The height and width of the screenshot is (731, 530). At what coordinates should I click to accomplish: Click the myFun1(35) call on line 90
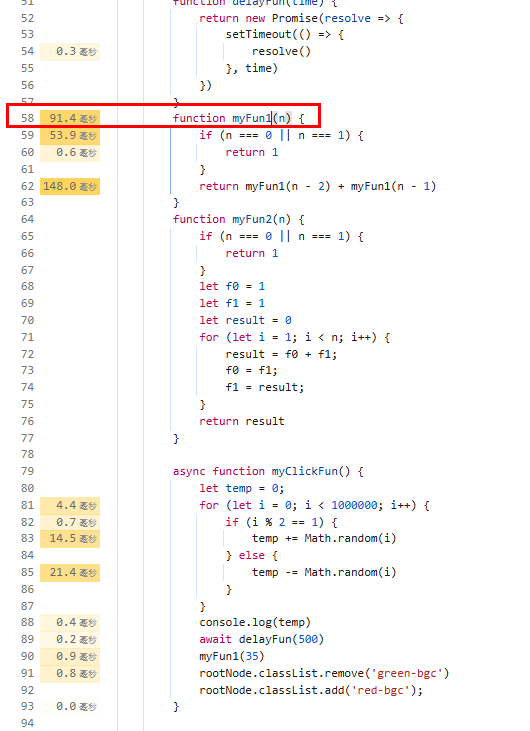(232, 656)
